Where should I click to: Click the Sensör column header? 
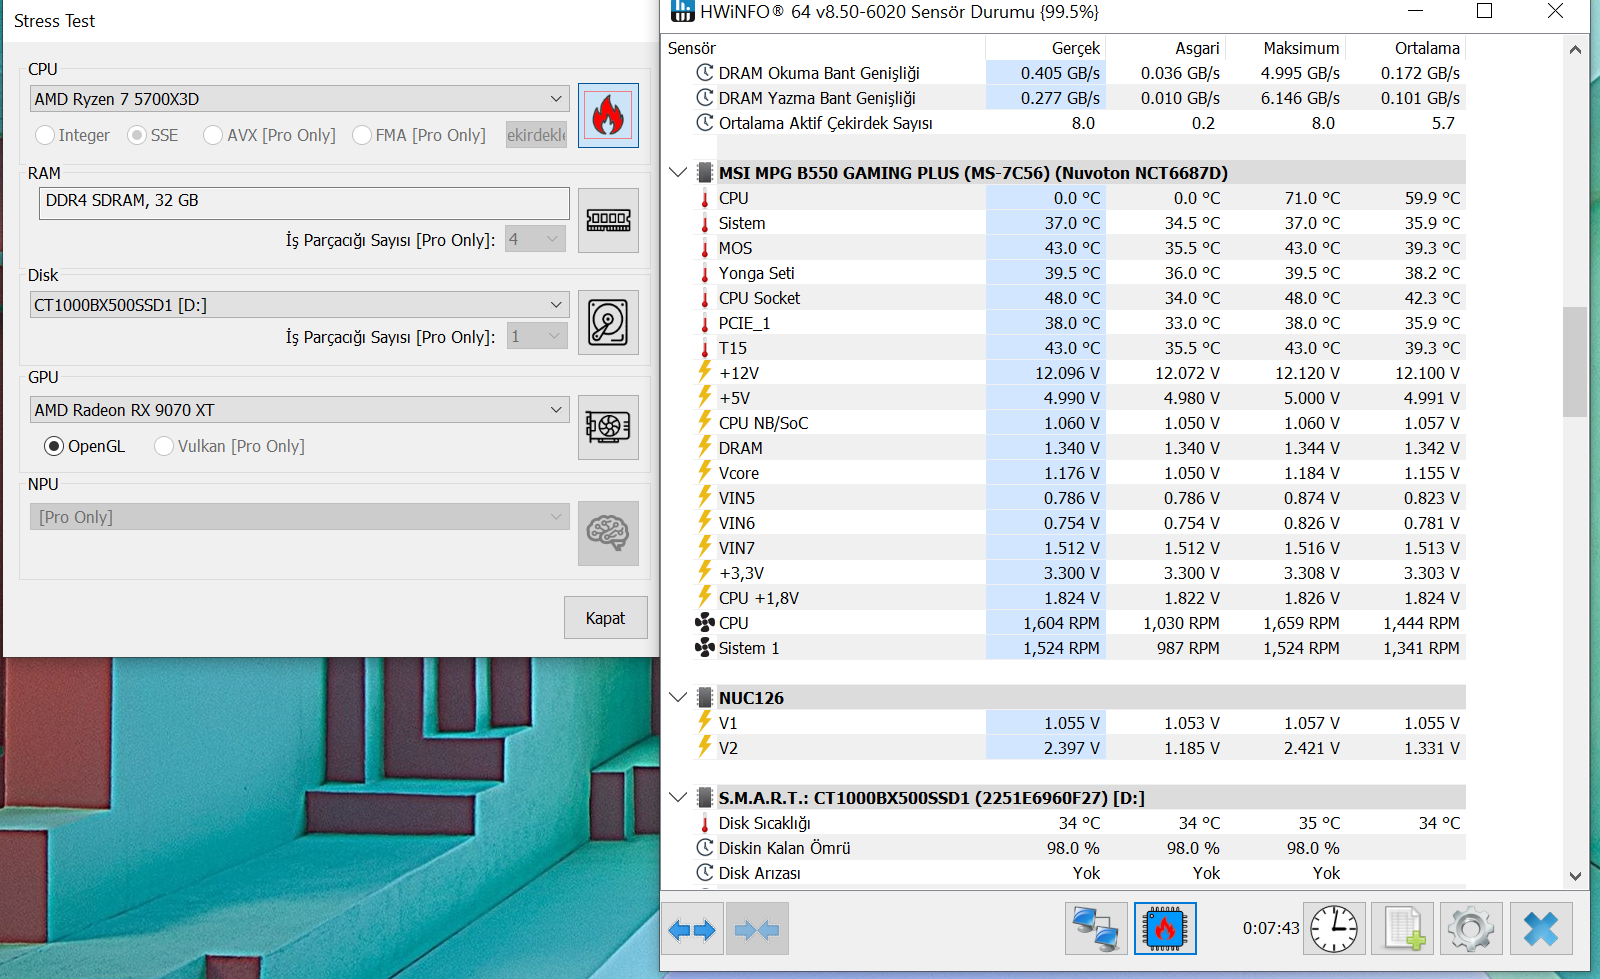tap(692, 48)
